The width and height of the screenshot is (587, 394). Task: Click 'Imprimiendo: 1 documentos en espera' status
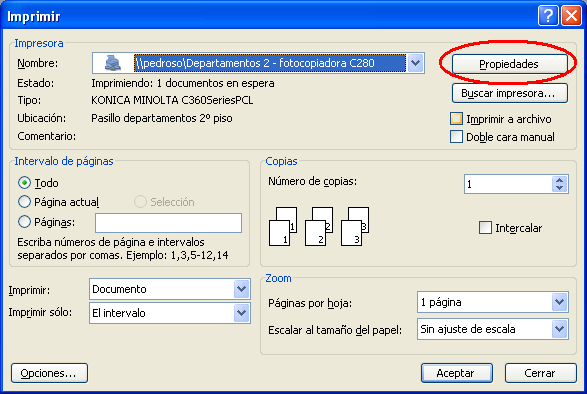coord(183,83)
